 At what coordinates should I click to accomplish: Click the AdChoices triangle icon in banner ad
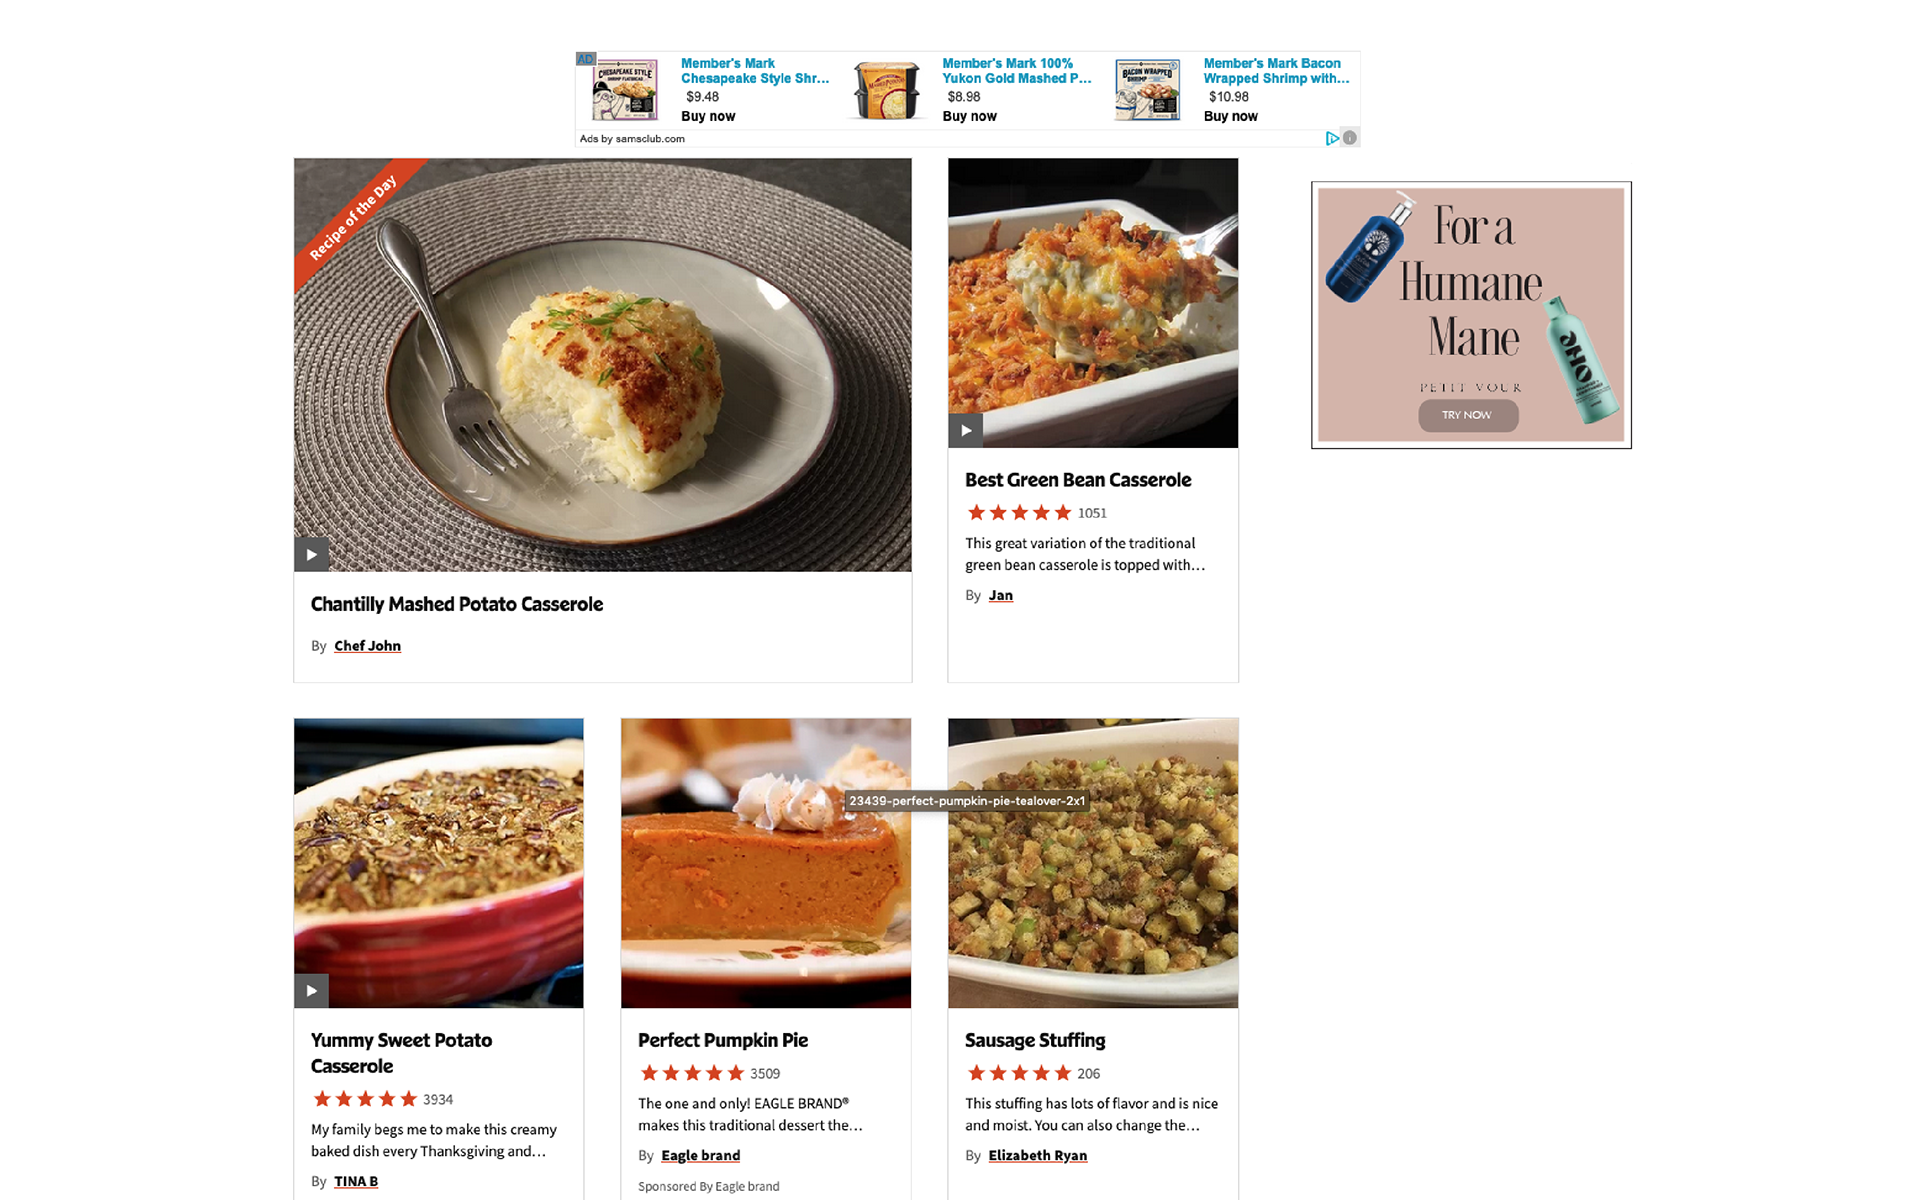pos(1332,138)
